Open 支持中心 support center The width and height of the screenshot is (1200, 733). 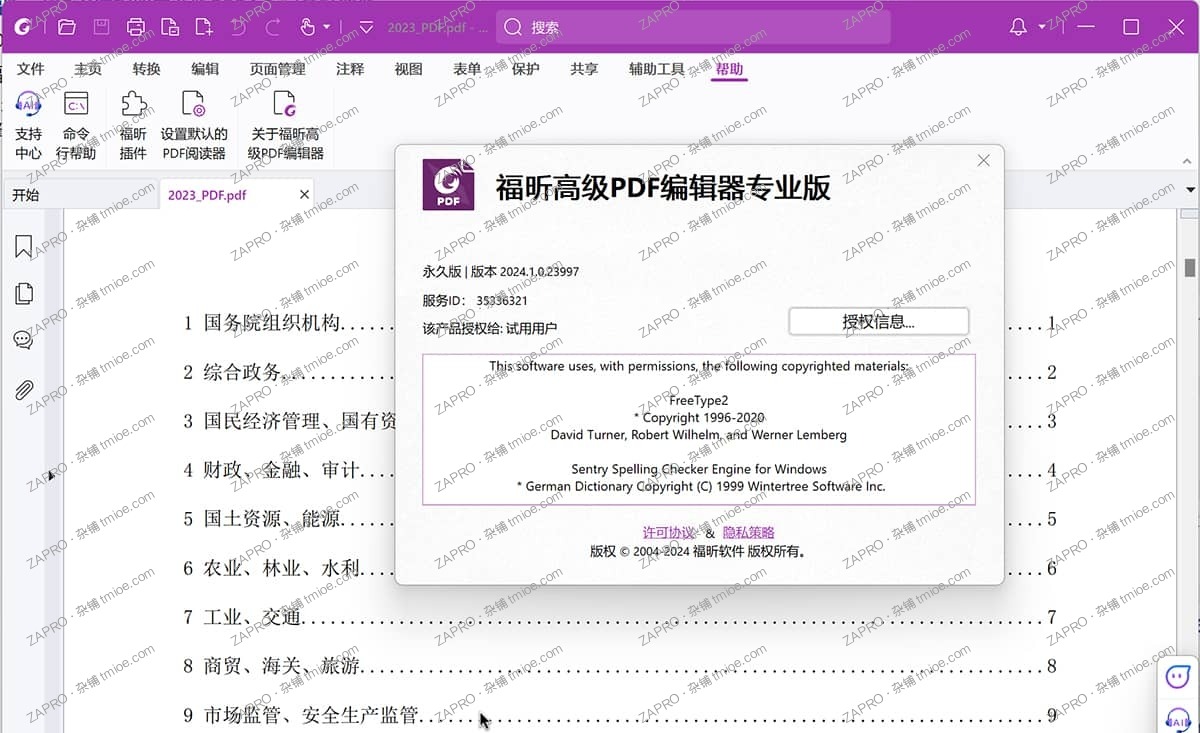pyautogui.click(x=28, y=126)
